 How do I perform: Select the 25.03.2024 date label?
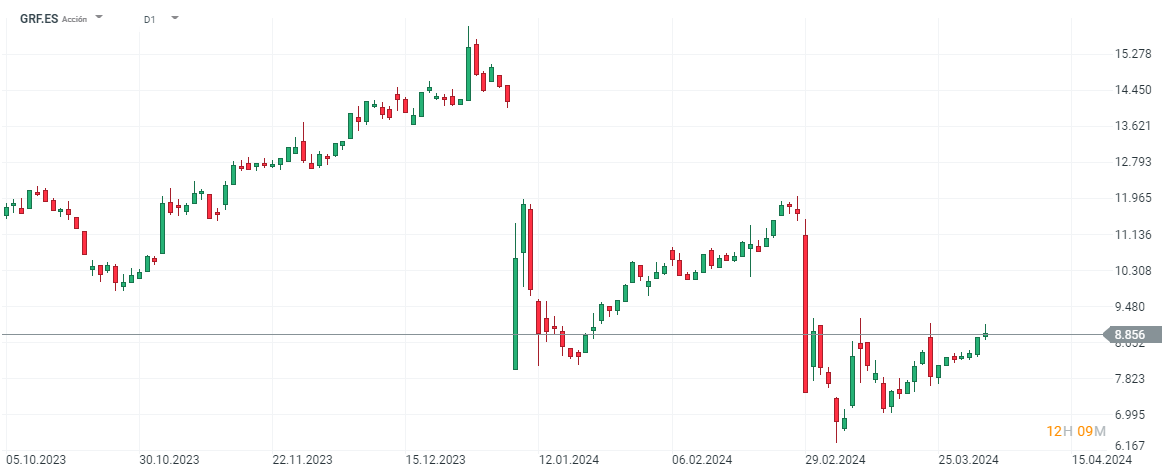pyautogui.click(x=970, y=460)
